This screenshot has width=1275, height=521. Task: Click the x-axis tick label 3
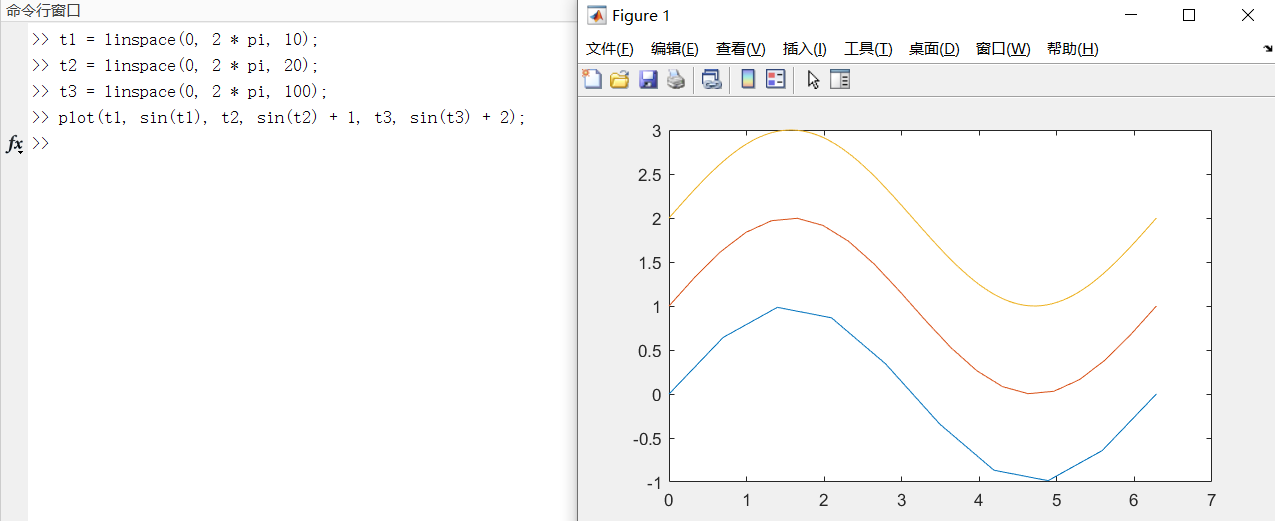[x=901, y=500]
